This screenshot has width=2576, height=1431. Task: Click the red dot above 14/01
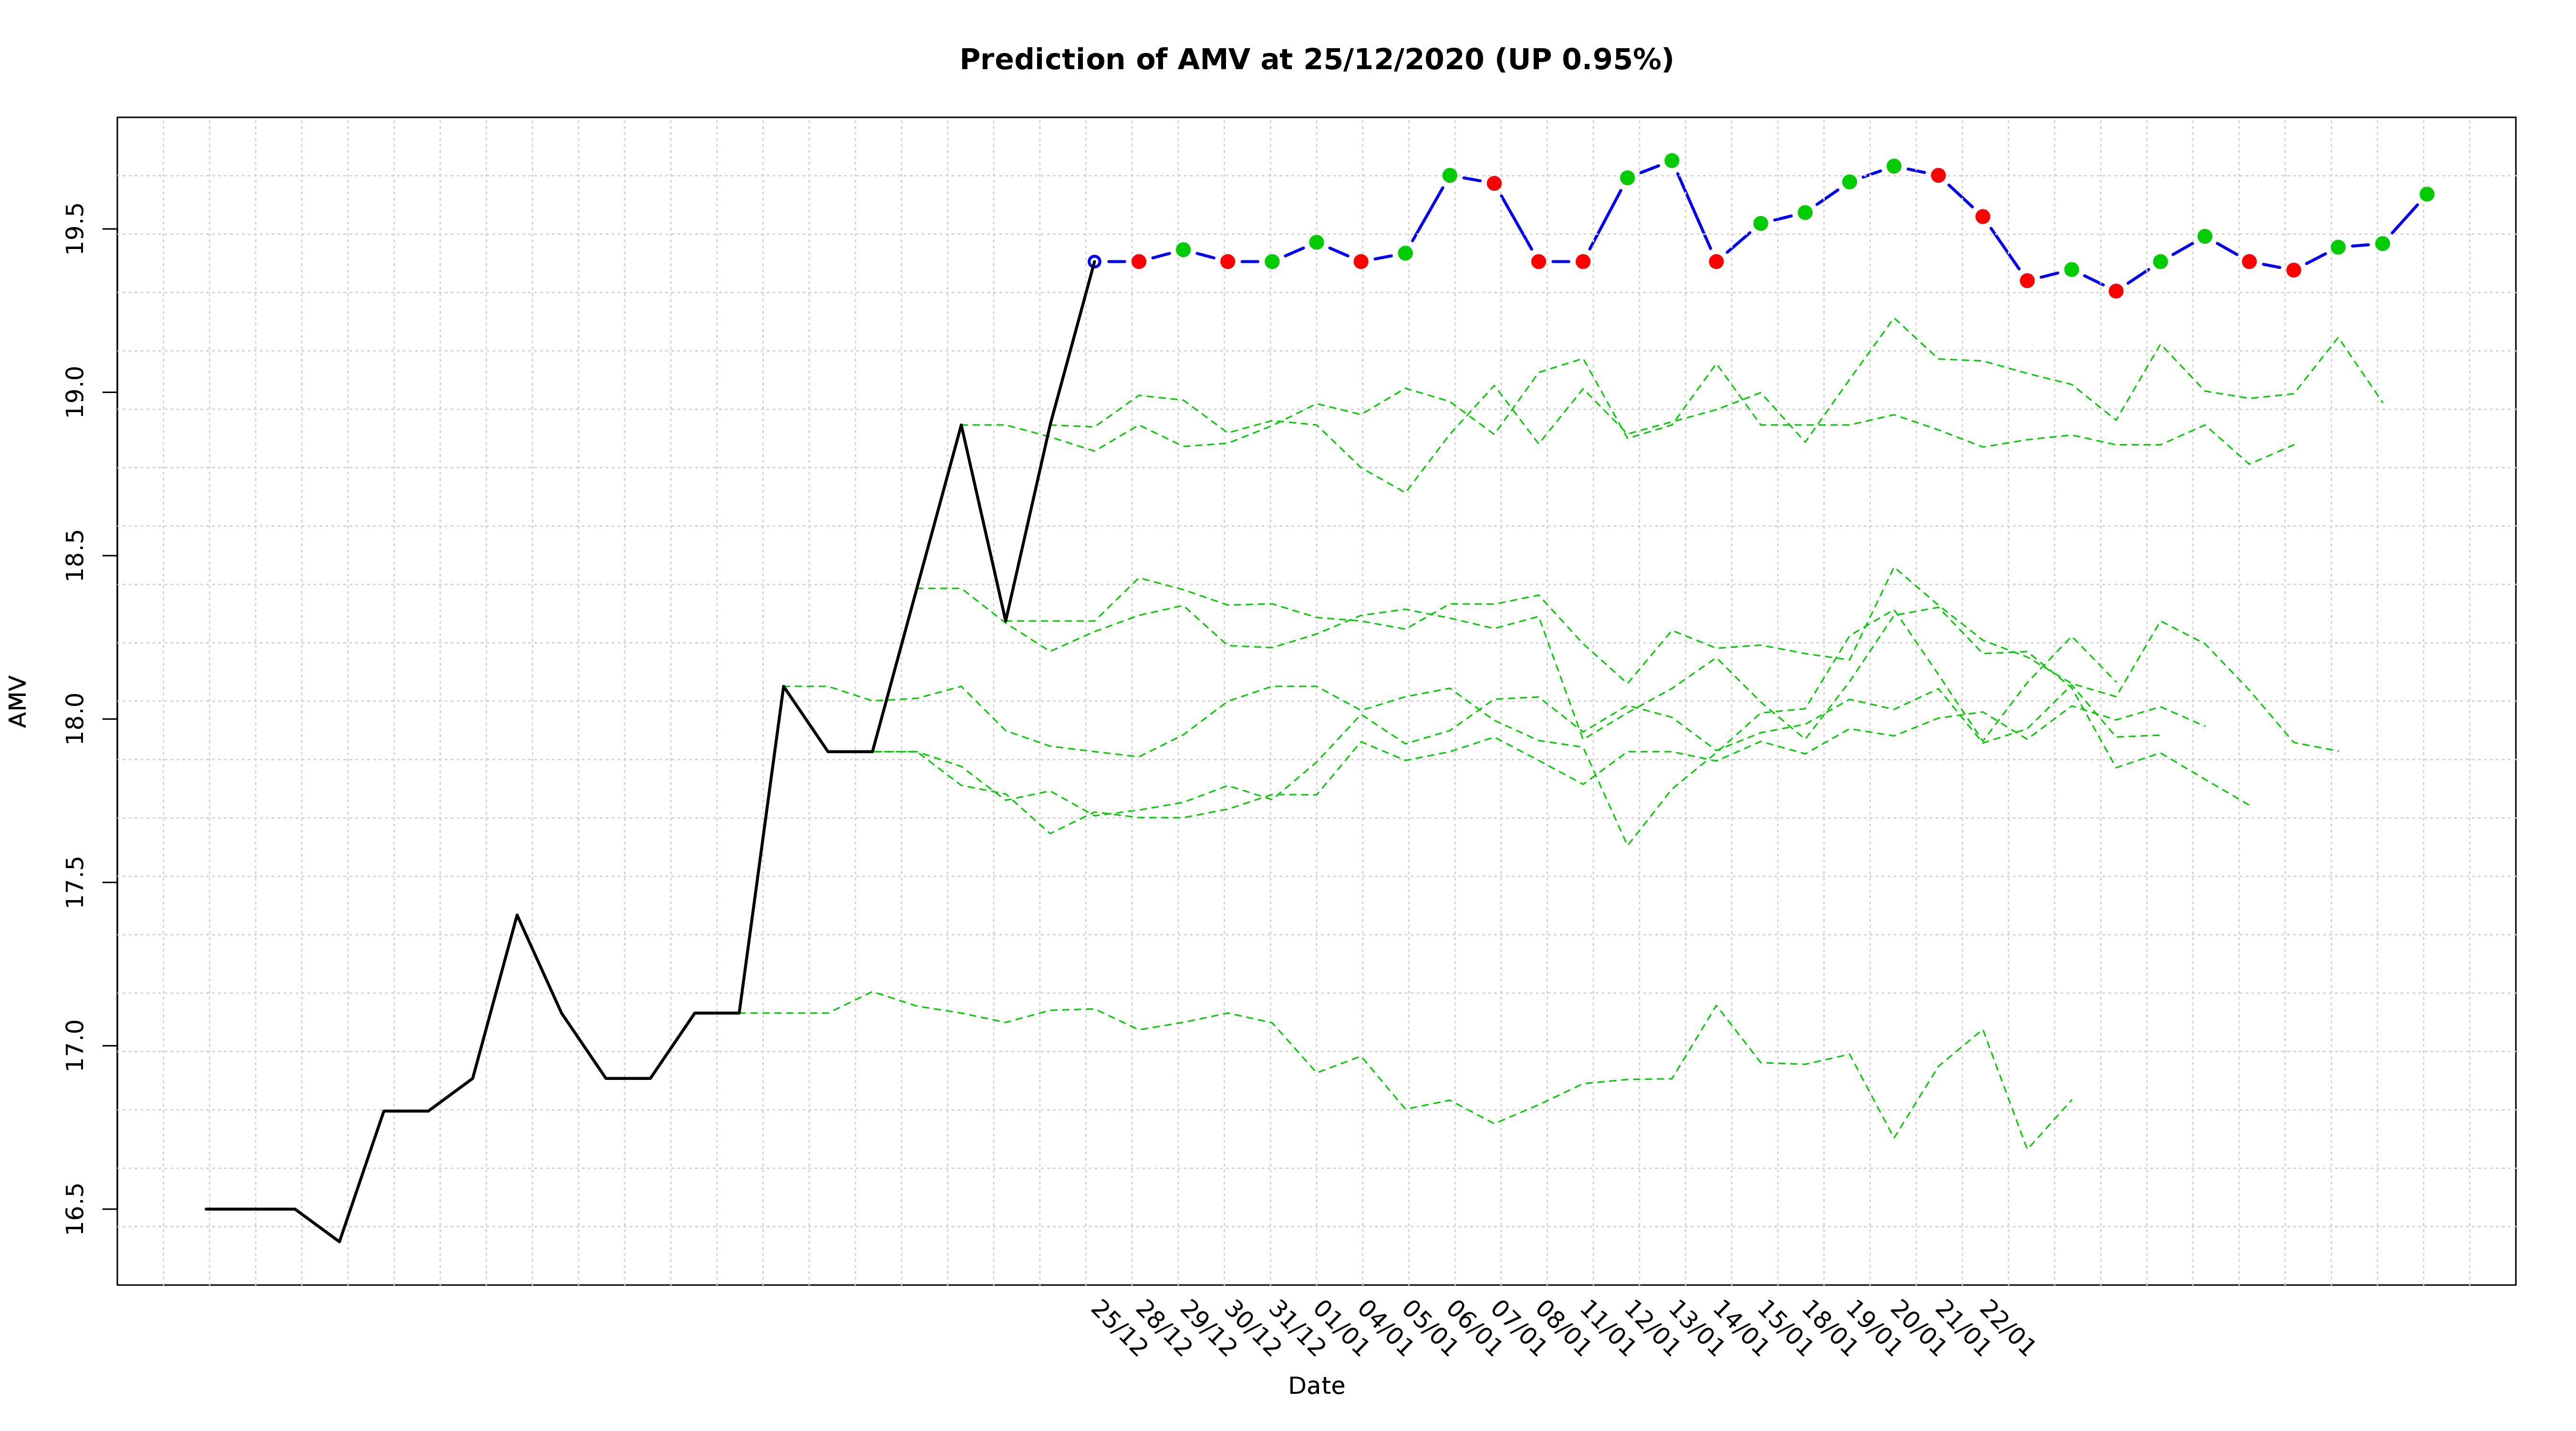click(x=1716, y=261)
